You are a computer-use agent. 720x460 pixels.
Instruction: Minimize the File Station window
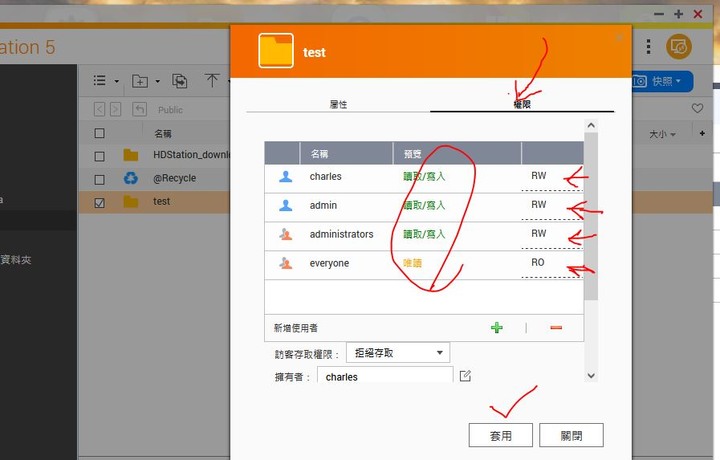click(x=659, y=14)
